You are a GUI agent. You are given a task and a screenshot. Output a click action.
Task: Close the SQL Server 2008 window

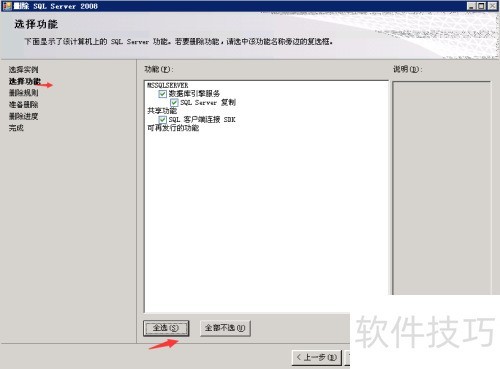492,6
